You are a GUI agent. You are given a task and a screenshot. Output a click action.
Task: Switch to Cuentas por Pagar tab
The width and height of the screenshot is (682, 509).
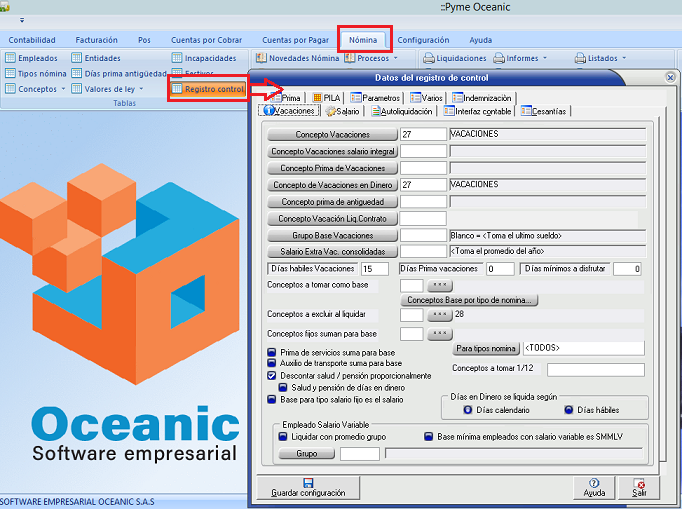tap(295, 40)
